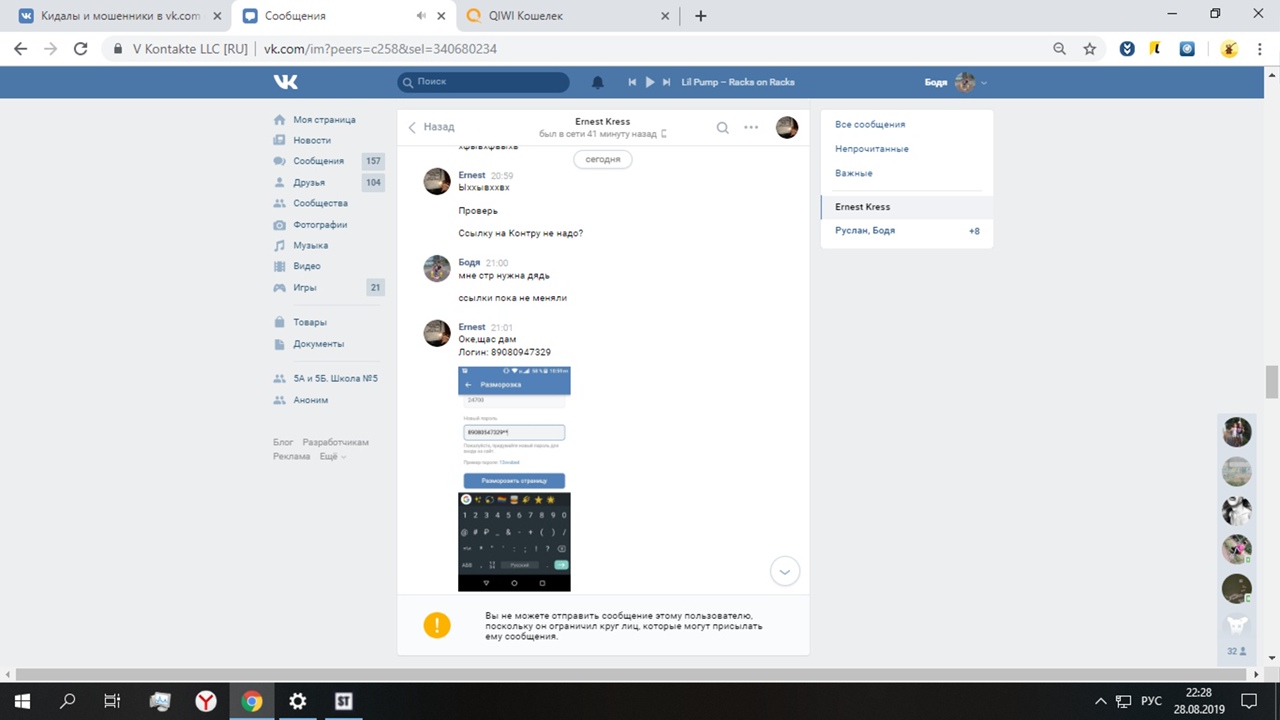This screenshot has height=720, width=1280.
Task: Click the VK Поиск search field
Action: pos(484,82)
